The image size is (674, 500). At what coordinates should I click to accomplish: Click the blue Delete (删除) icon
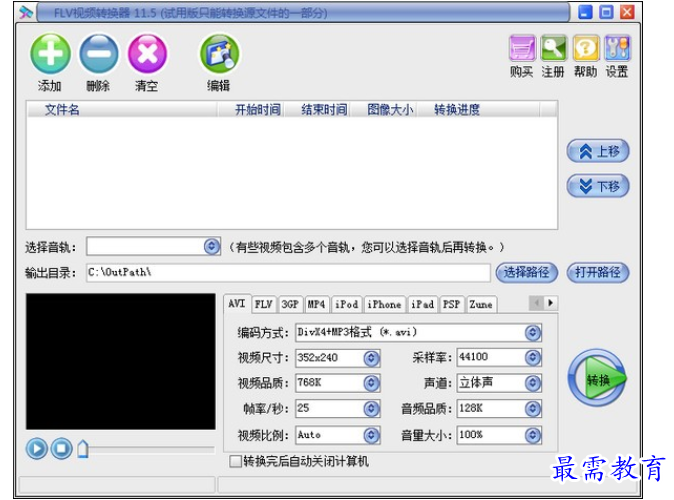point(99,54)
